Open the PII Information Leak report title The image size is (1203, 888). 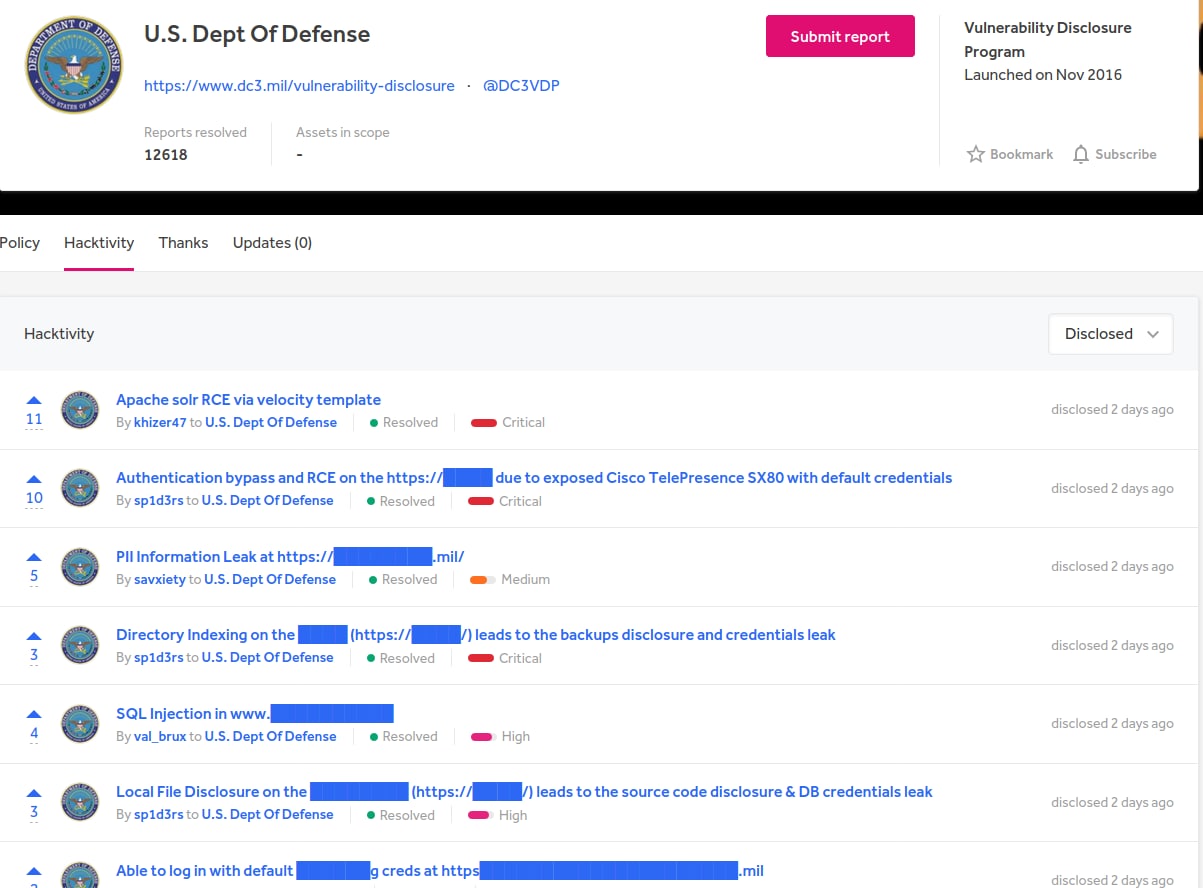point(290,557)
